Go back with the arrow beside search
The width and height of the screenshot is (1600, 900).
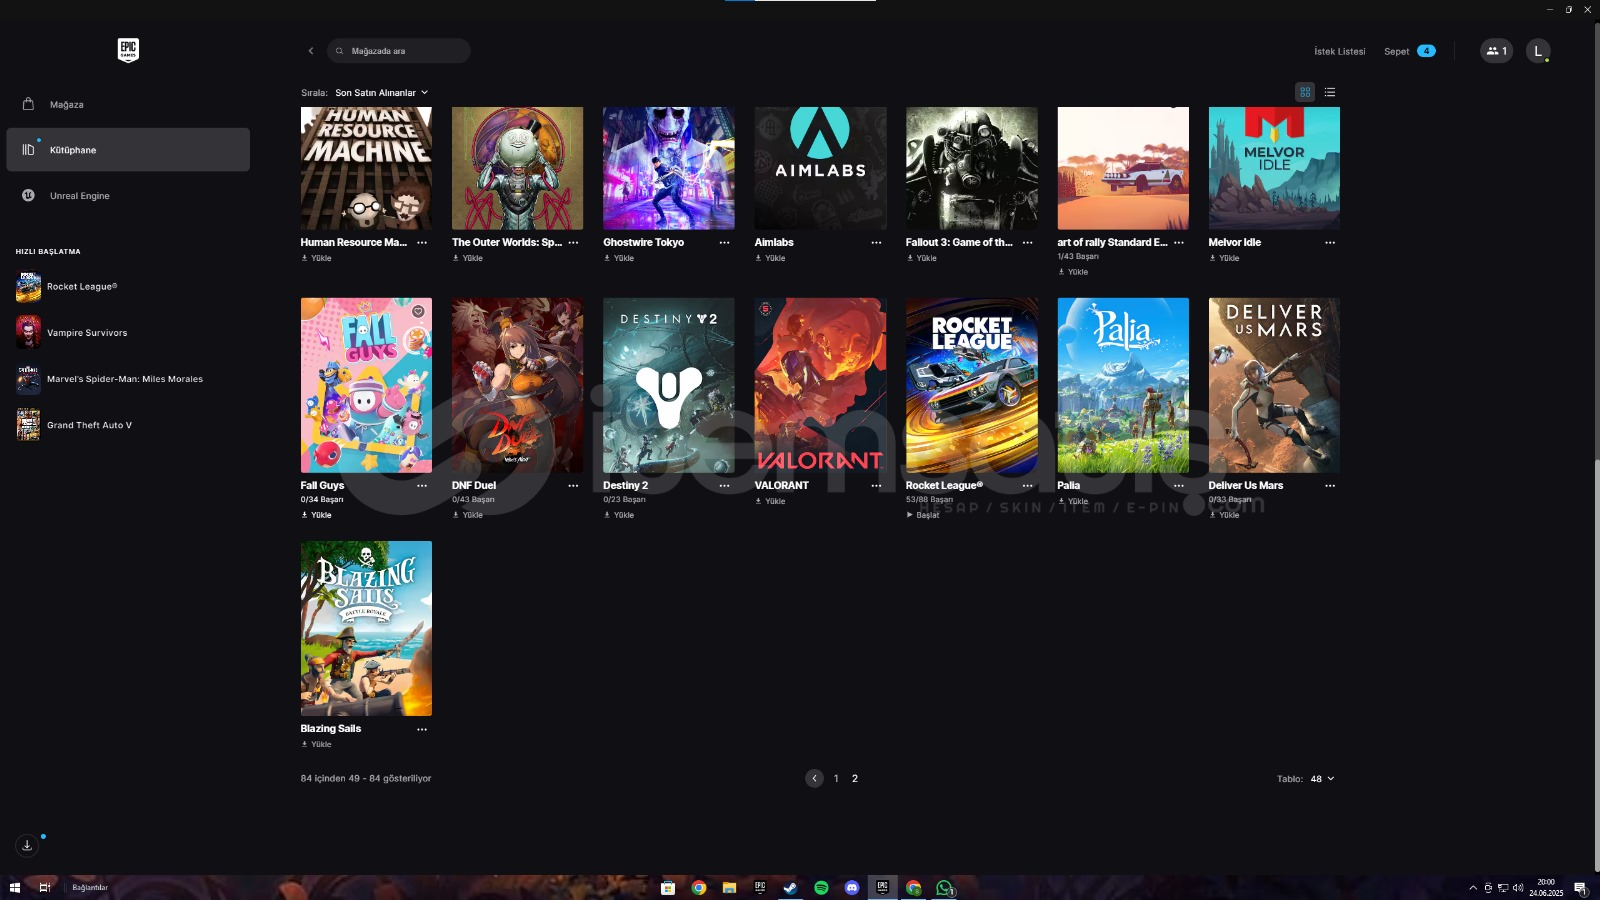(311, 51)
